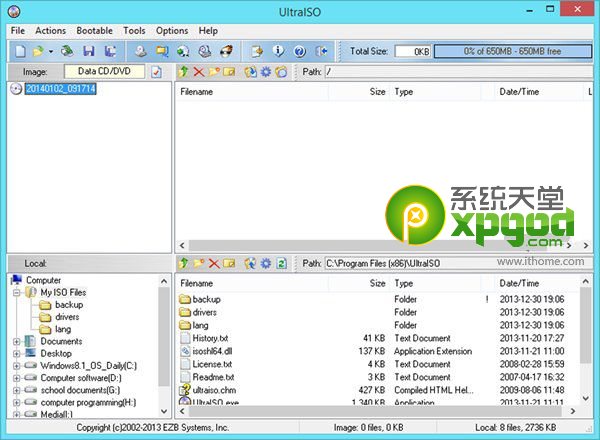Click the Compress ISO disc icon

(x=183, y=51)
